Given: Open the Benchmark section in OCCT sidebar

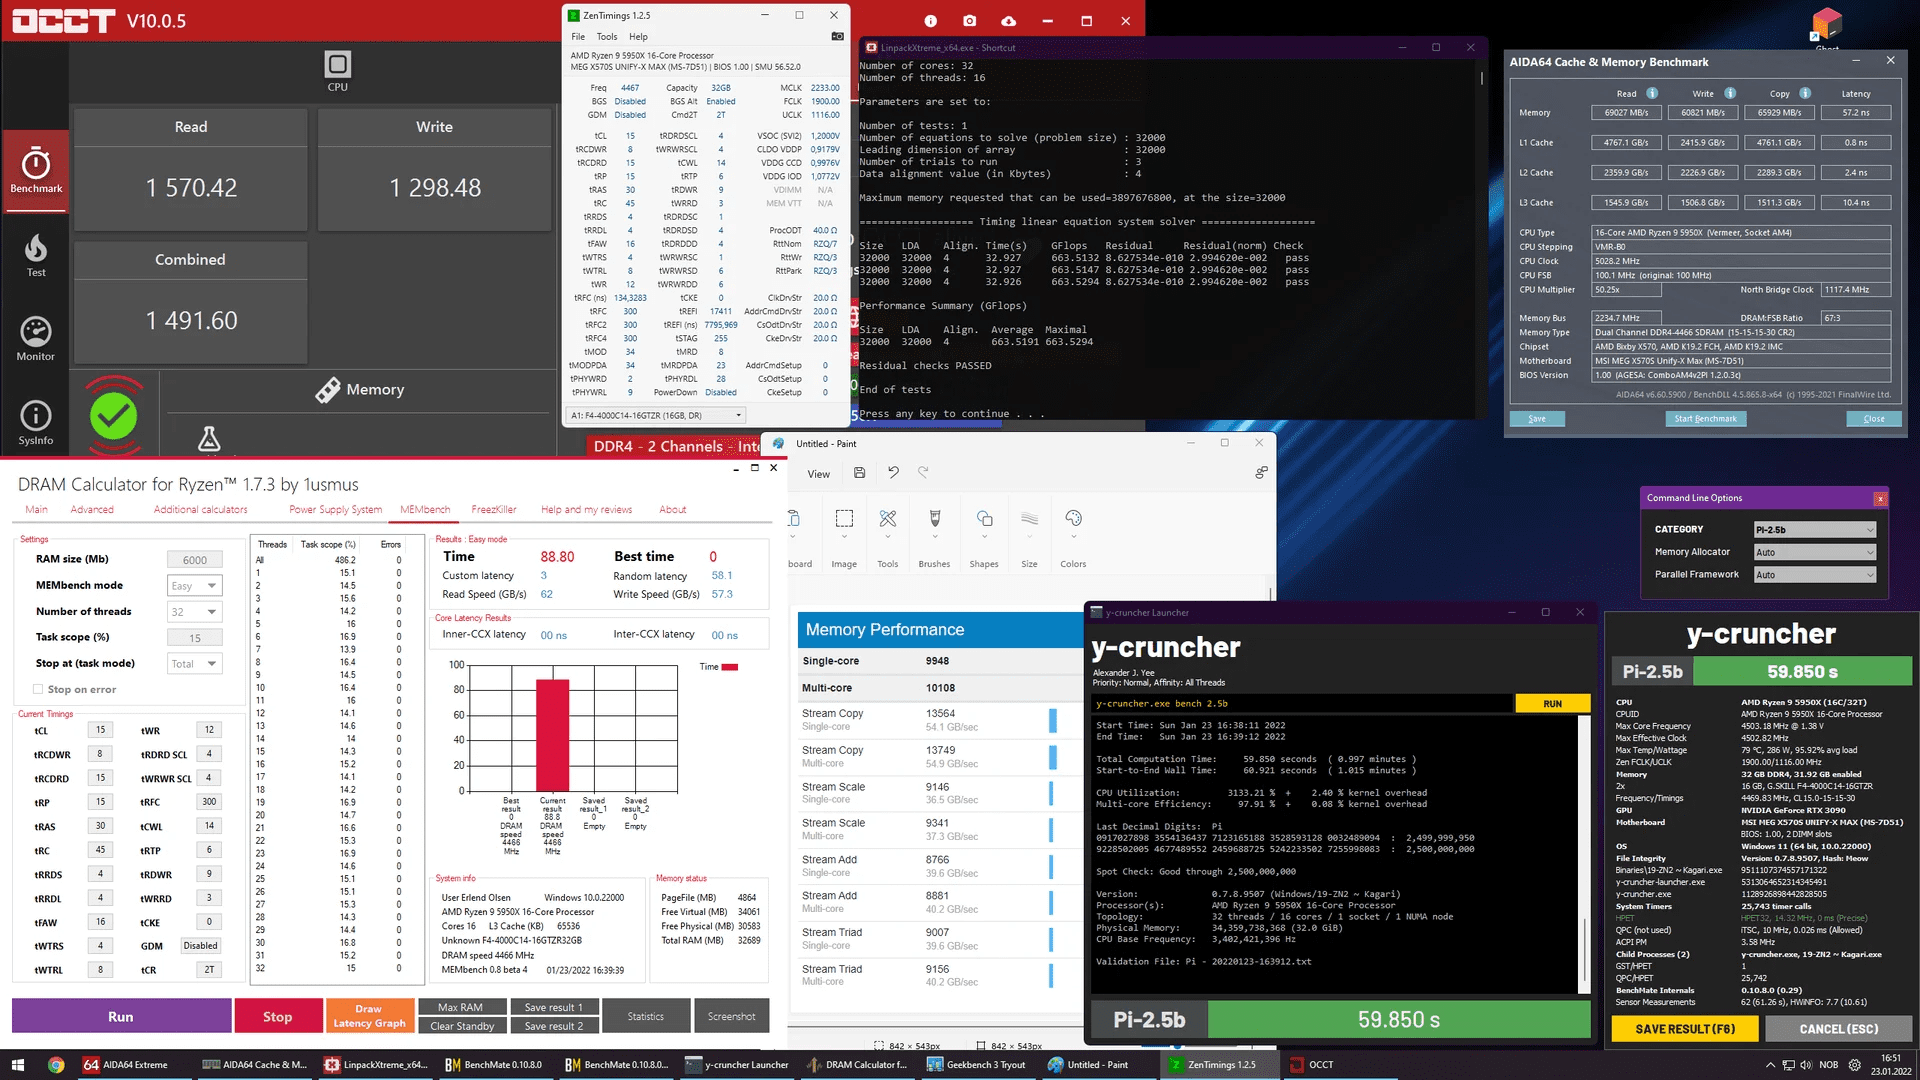Looking at the screenshot, I should pyautogui.click(x=36, y=171).
